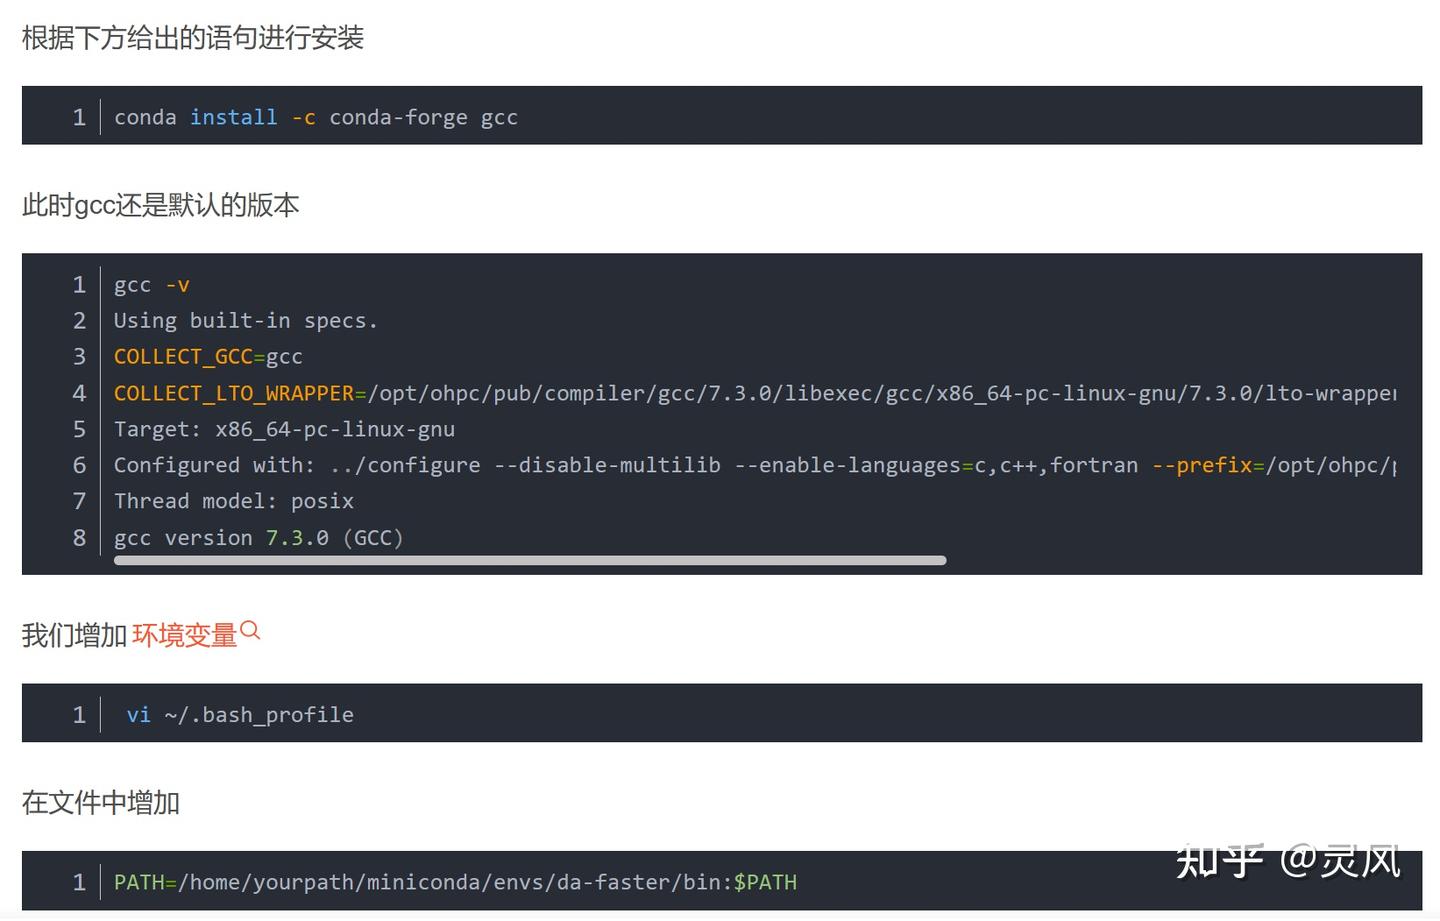Click the 'gcc version 7.3.0 (GCC)' line

click(x=258, y=538)
